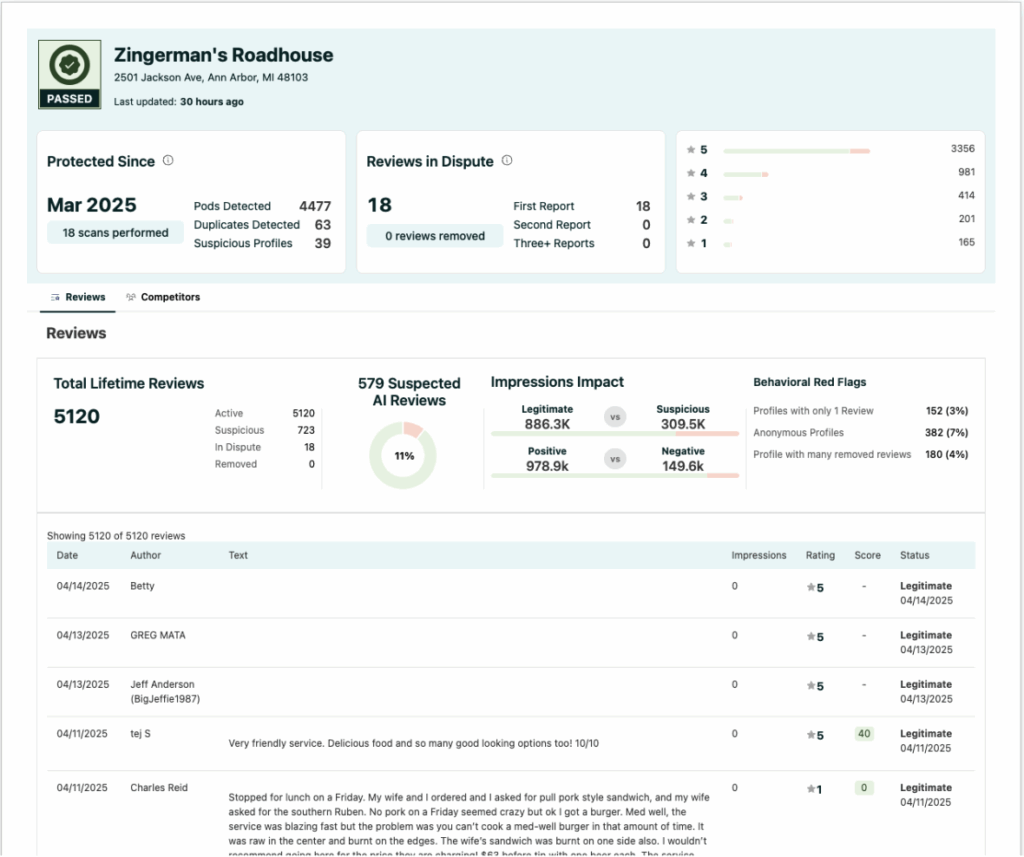Image resolution: width=1024 pixels, height=857 pixels.
Task: Click the Second Report label
Action: click(x=552, y=225)
